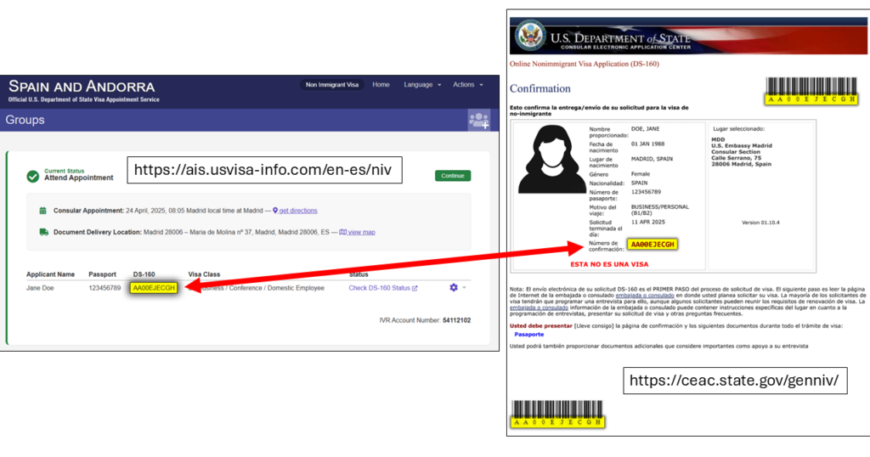Screen dimensions: 870x457
Task: Click the add group icon in Groups bar
Action: pyautogui.click(x=479, y=120)
